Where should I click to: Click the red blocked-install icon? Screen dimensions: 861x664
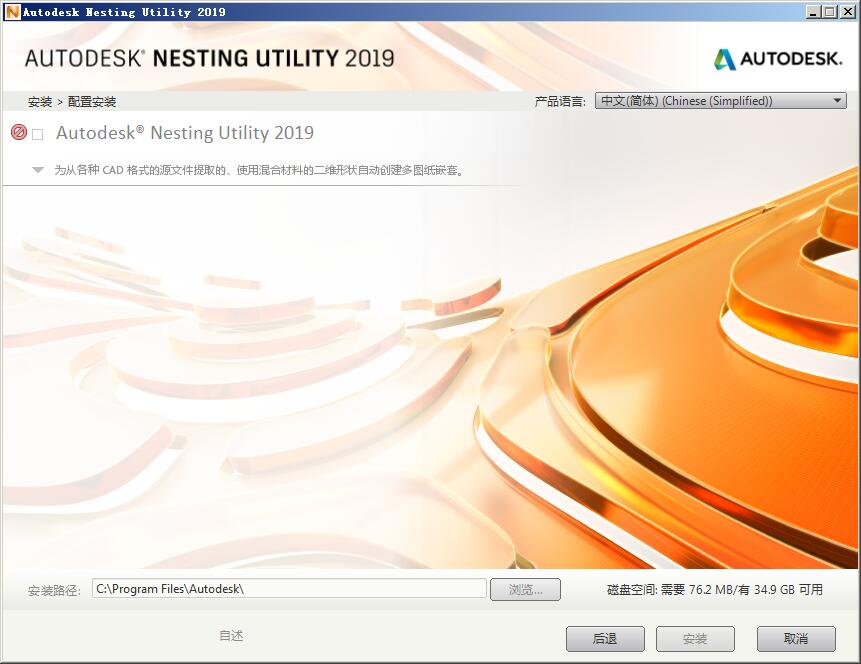(19, 132)
